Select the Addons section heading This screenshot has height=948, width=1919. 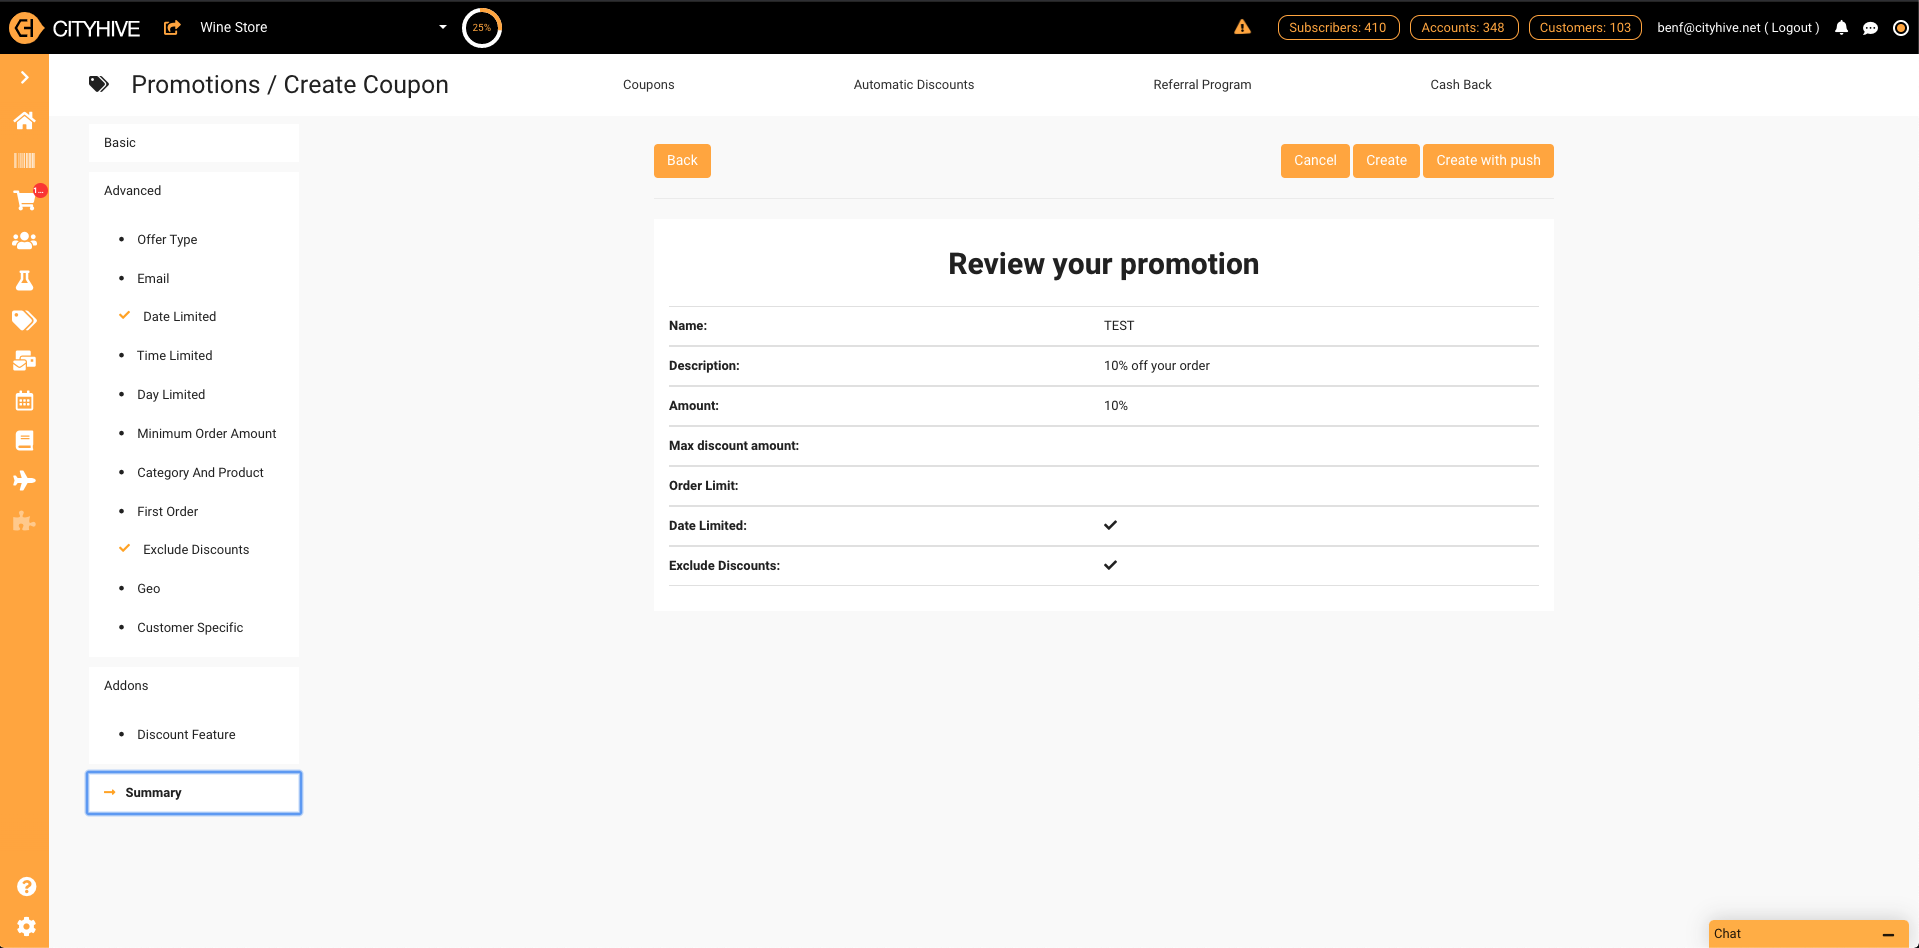click(126, 686)
